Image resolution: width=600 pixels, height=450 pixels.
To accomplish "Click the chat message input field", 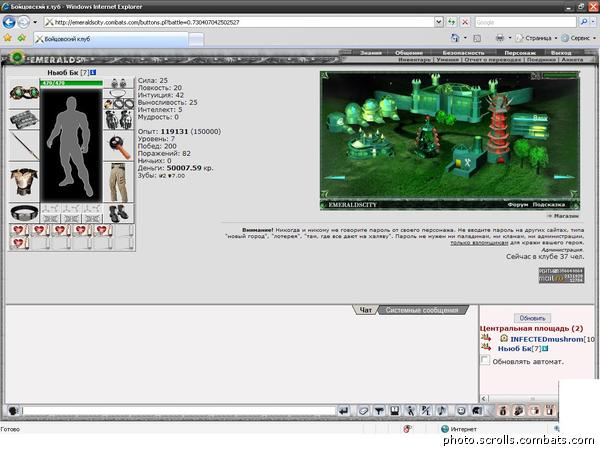I will (x=178, y=411).
